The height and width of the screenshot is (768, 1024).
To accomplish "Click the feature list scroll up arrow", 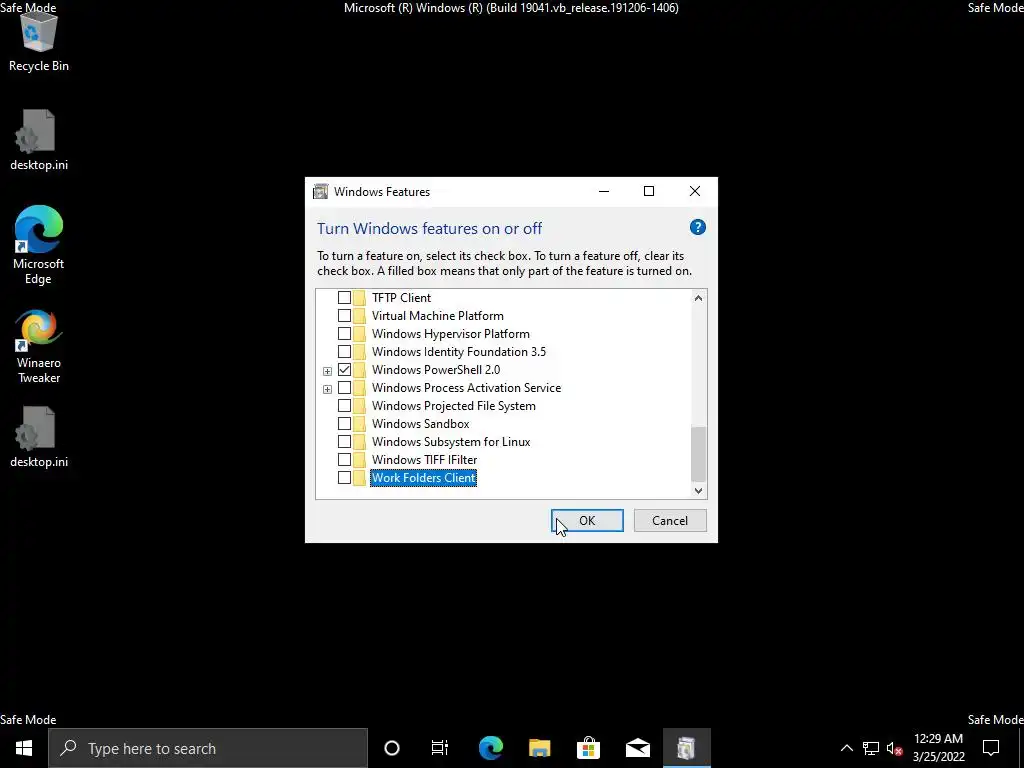I will pos(698,298).
